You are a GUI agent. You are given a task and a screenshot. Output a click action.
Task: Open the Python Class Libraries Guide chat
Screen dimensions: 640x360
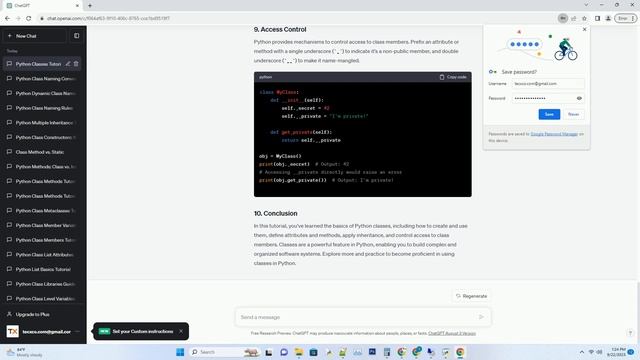tap(43, 284)
